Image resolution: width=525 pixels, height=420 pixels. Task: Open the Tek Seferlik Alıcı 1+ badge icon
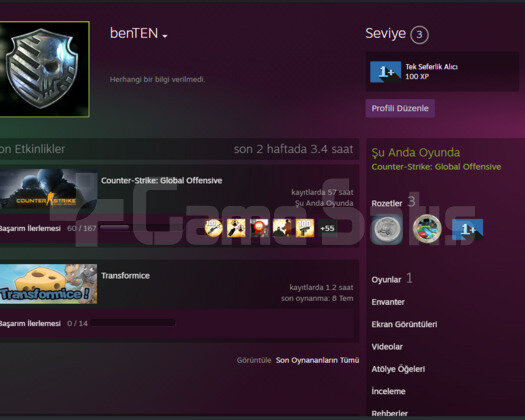point(385,72)
